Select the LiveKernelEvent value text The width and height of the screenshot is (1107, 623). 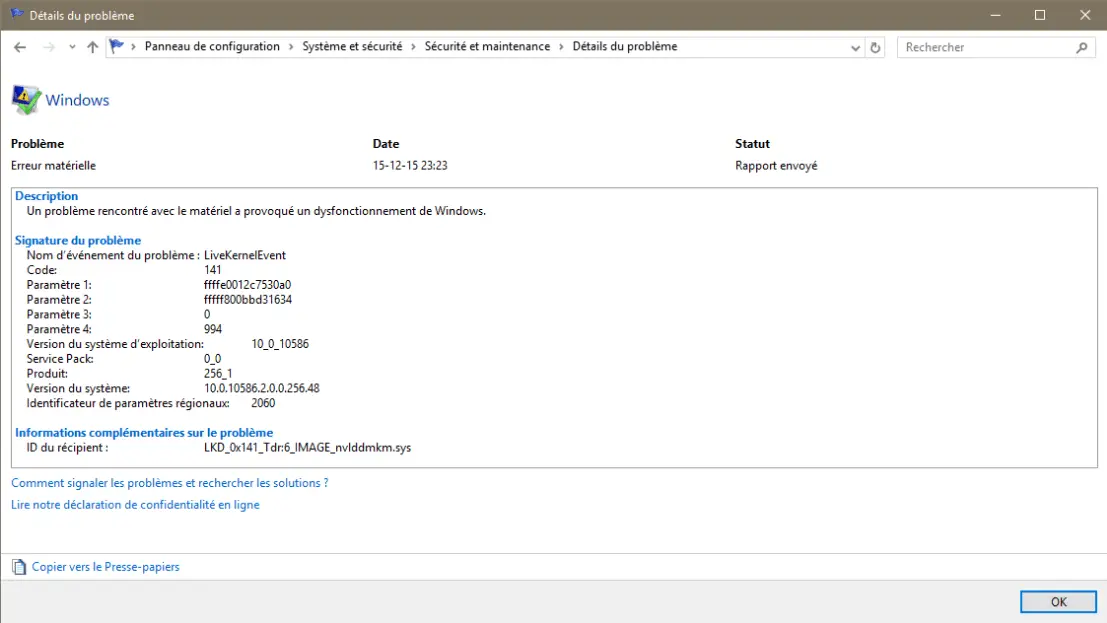245,256
